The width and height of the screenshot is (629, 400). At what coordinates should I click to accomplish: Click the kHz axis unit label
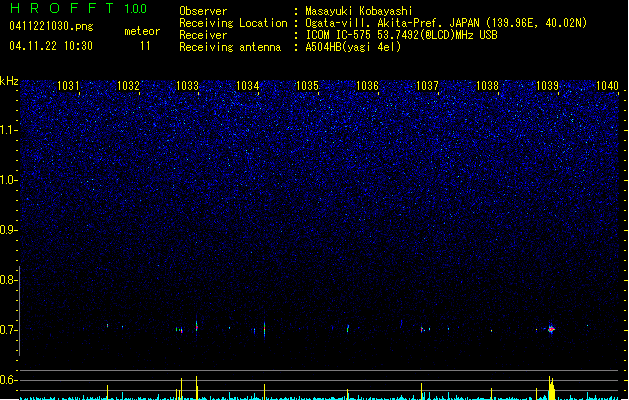point(9,81)
